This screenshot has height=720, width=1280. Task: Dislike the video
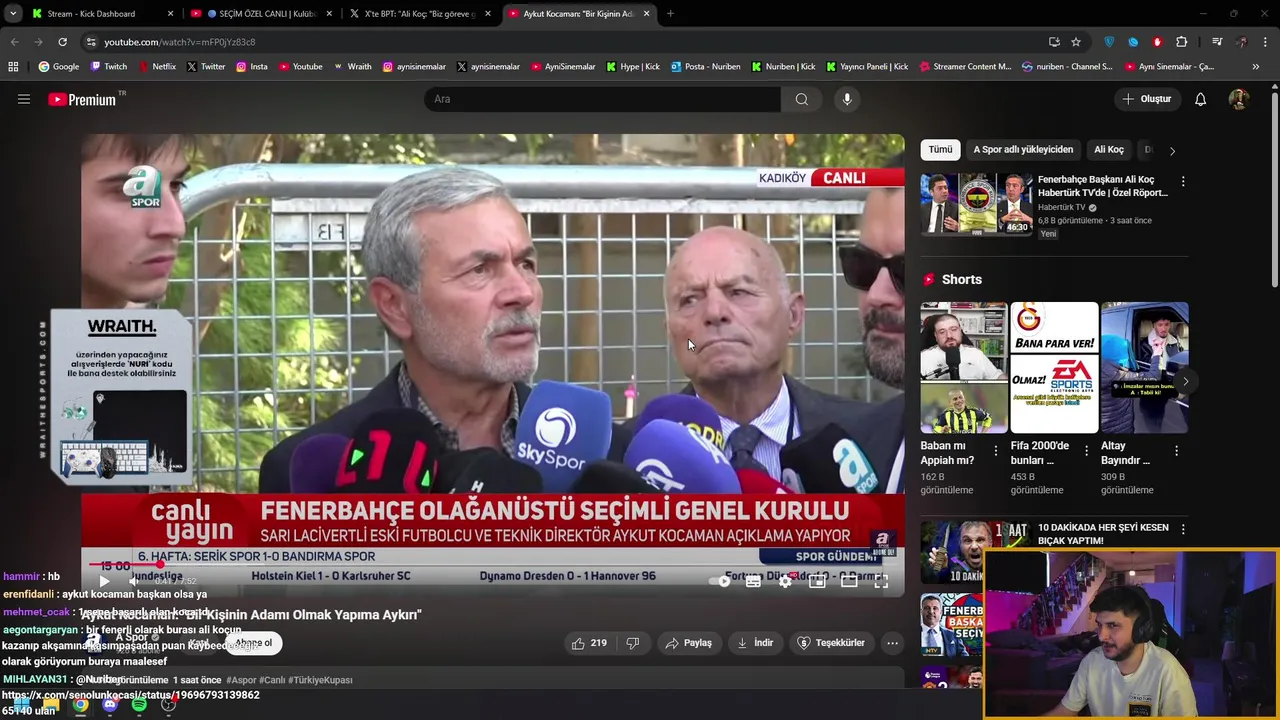[633, 643]
